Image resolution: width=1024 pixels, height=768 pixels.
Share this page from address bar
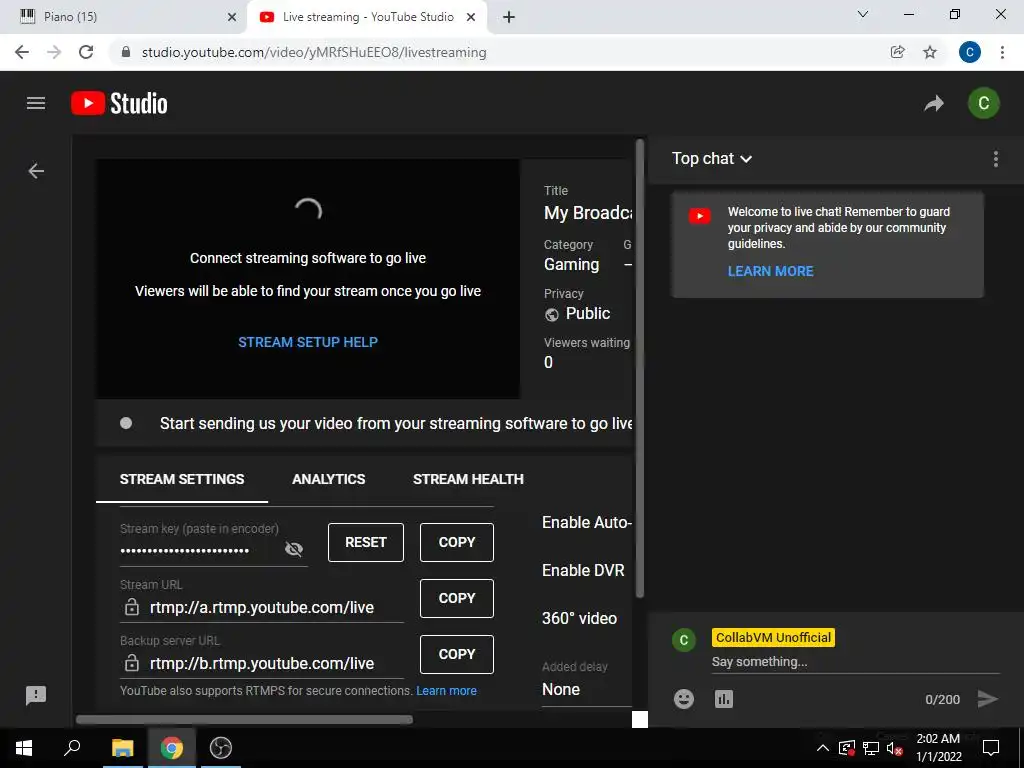click(898, 52)
